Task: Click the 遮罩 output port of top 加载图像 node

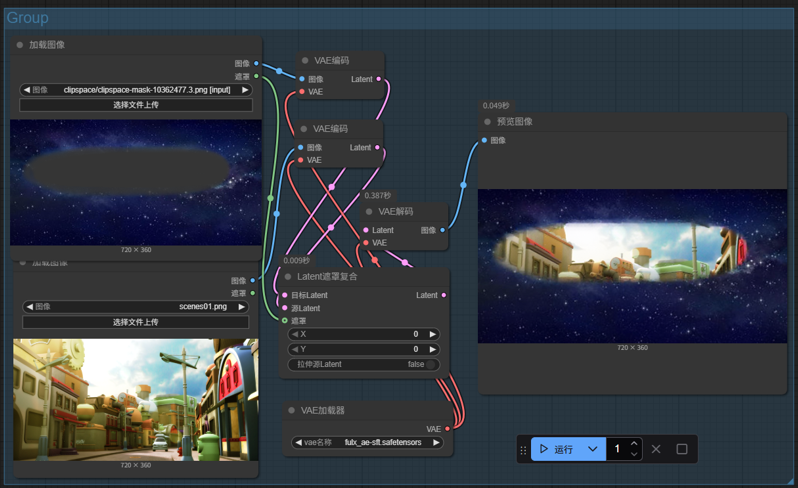Action: tap(256, 76)
